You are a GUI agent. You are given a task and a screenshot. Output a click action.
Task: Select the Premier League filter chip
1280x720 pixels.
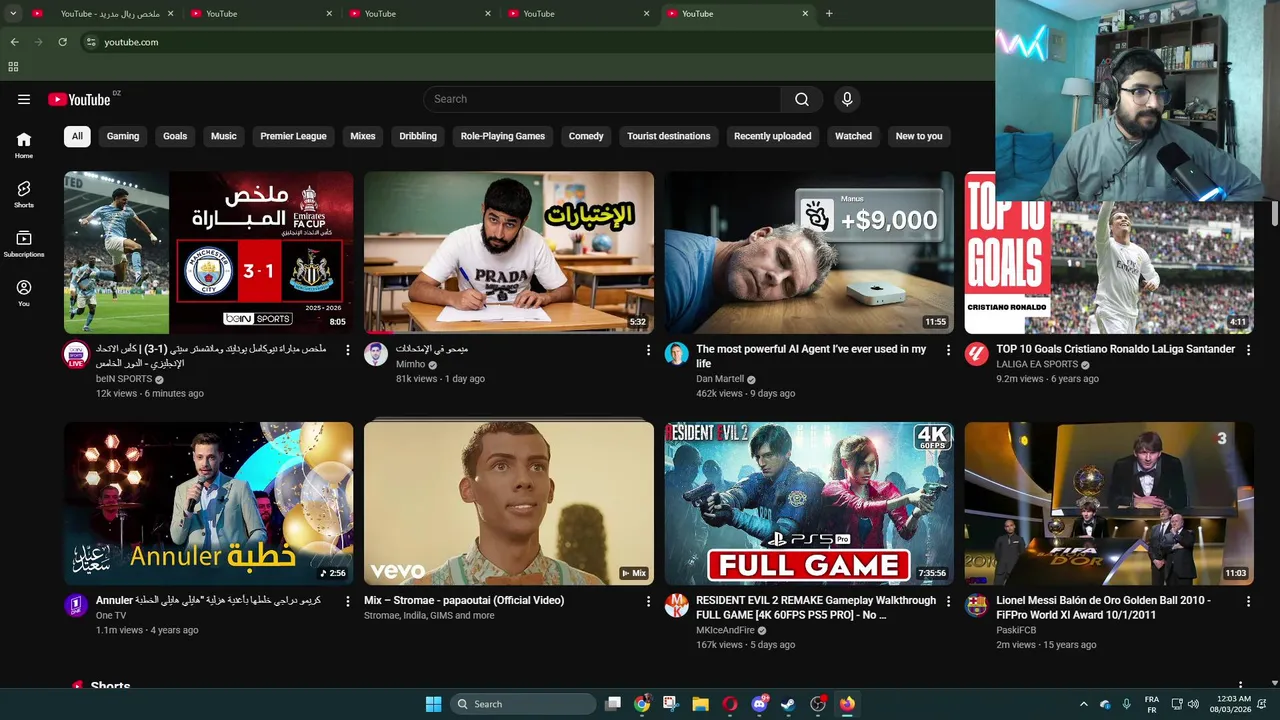pos(293,136)
